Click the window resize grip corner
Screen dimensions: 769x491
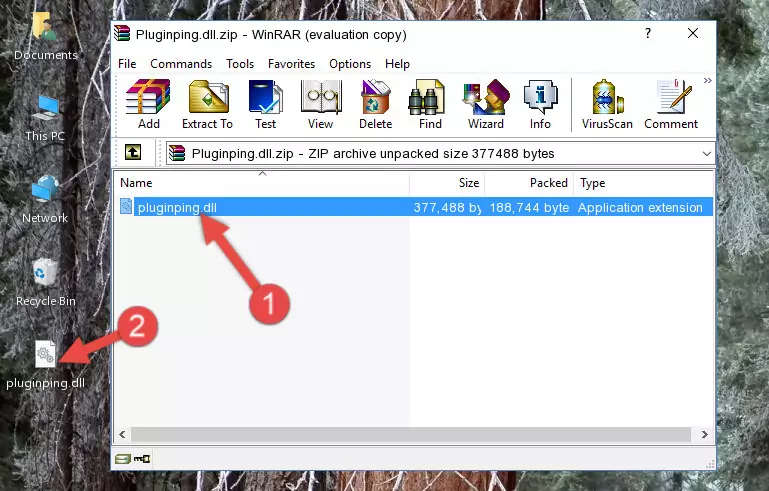point(709,464)
